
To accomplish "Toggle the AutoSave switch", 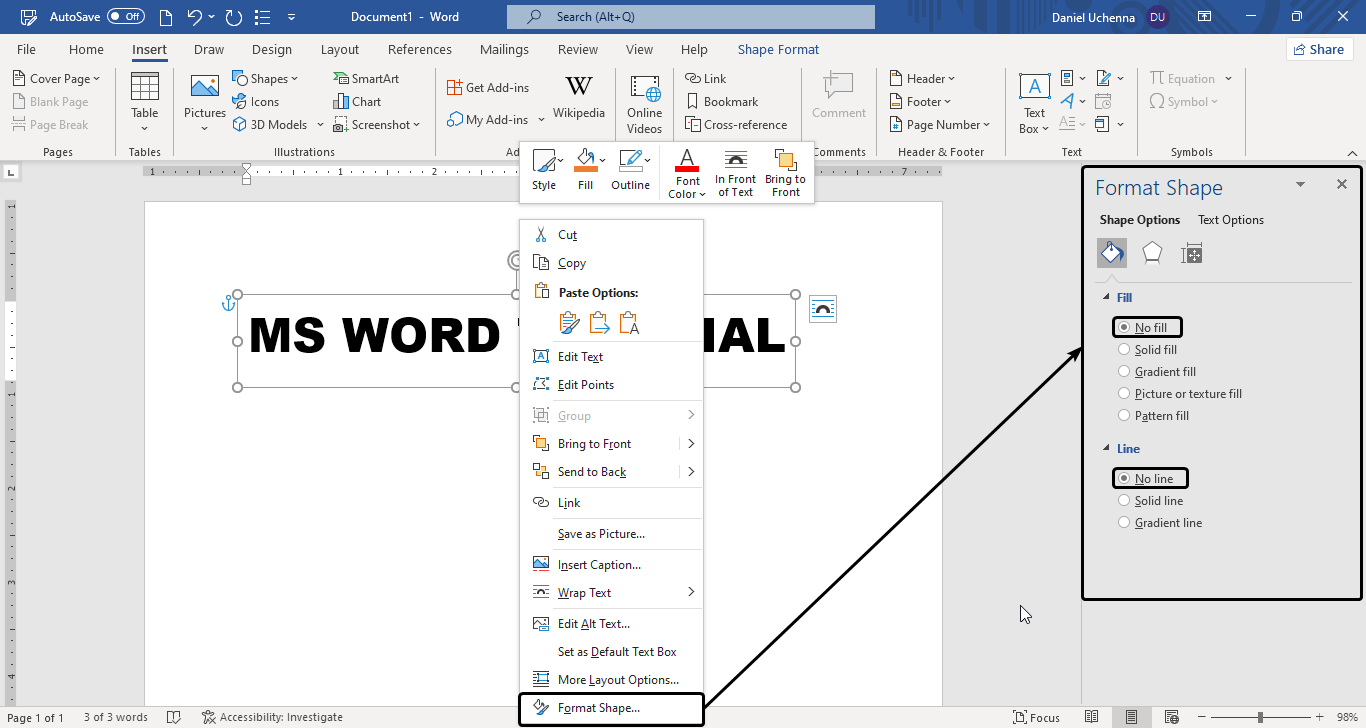I will (126, 17).
